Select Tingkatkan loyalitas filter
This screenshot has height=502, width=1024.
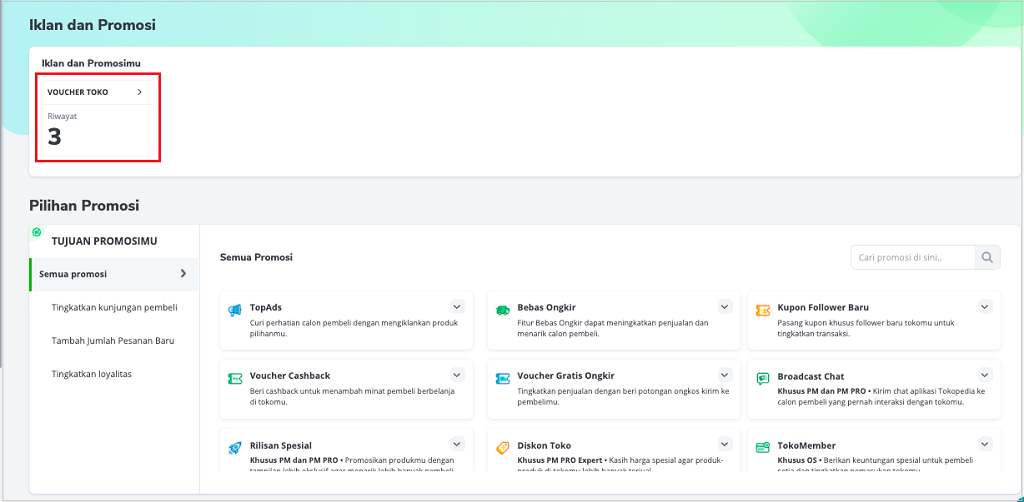pos(91,374)
